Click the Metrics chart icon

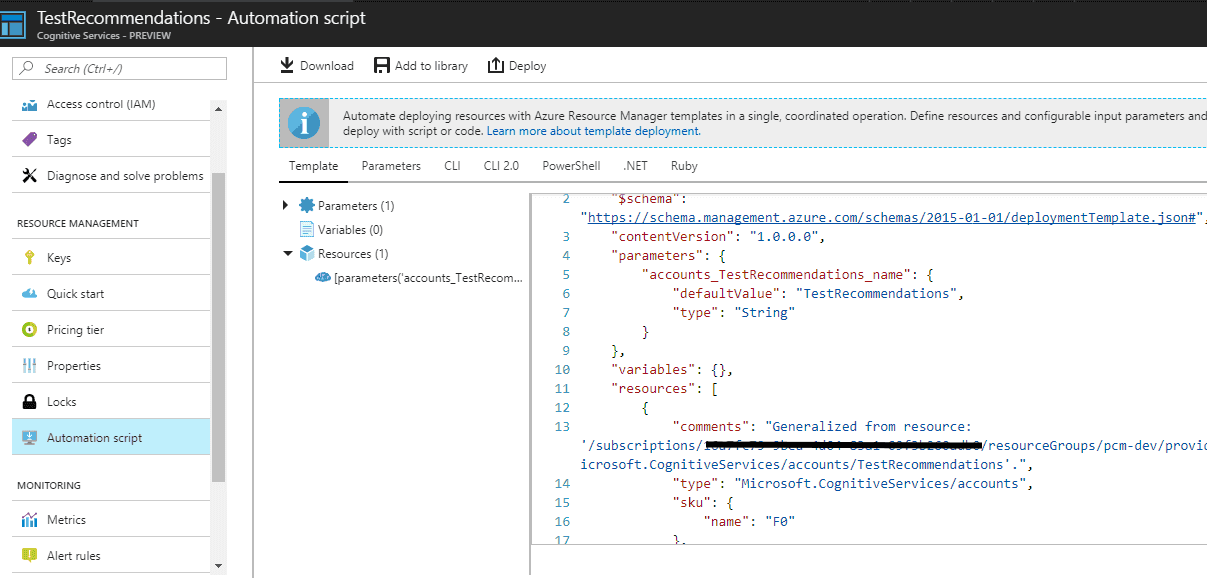(x=29, y=520)
